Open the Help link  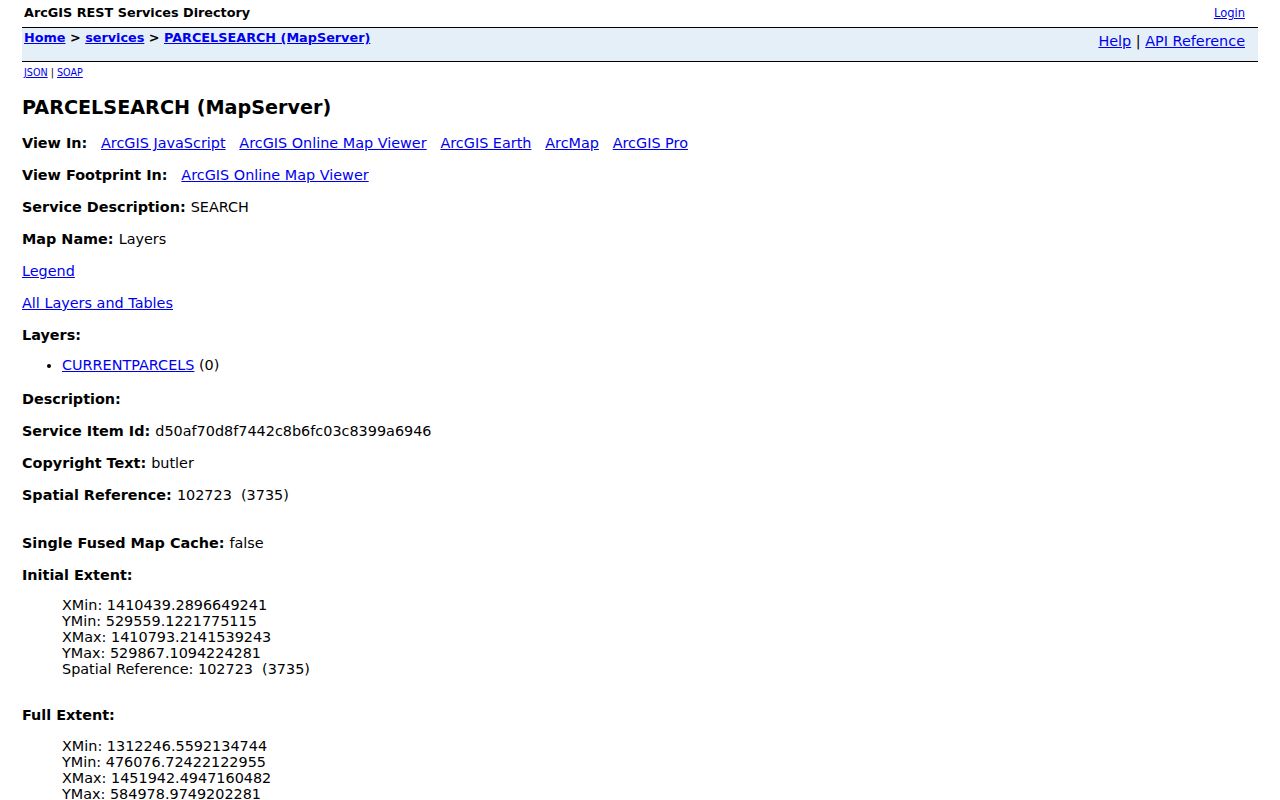(1114, 41)
